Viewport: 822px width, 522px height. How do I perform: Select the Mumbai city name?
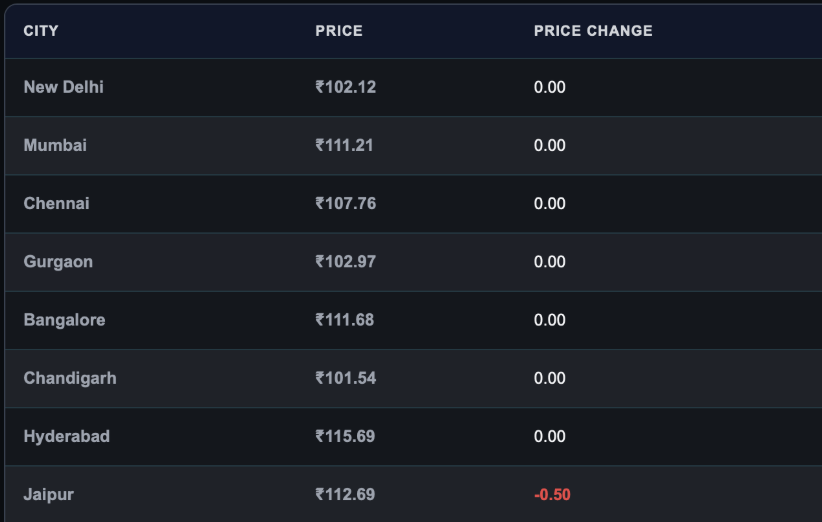pyautogui.click(x=55, y=145)
